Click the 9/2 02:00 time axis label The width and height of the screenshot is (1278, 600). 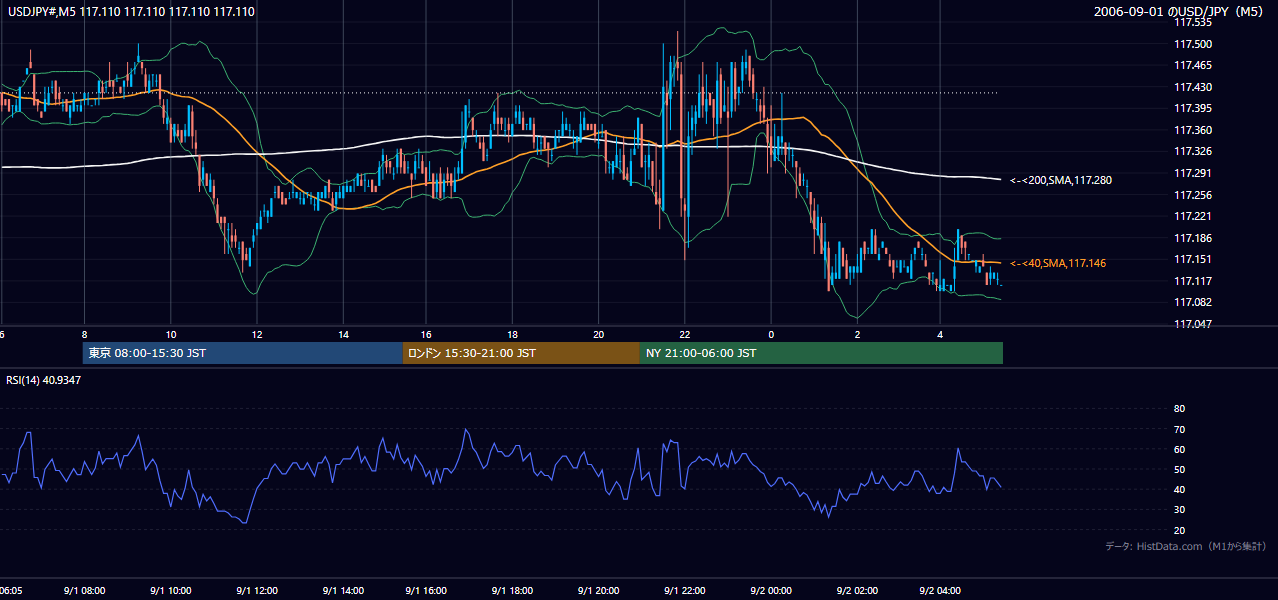point(857,591)
